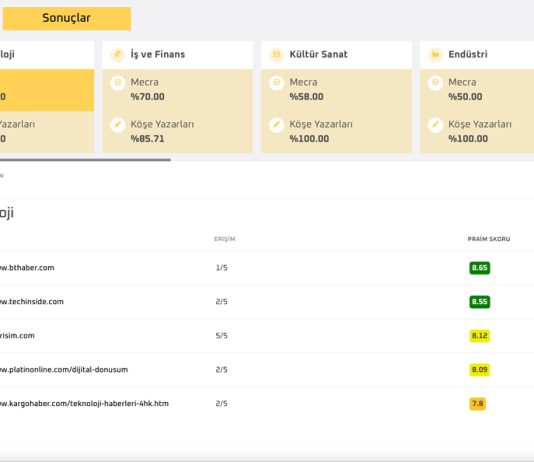The height and width of the screenshot is (462, 534).
Task: Click the 8.65 score badge
Action: [480, 268]
